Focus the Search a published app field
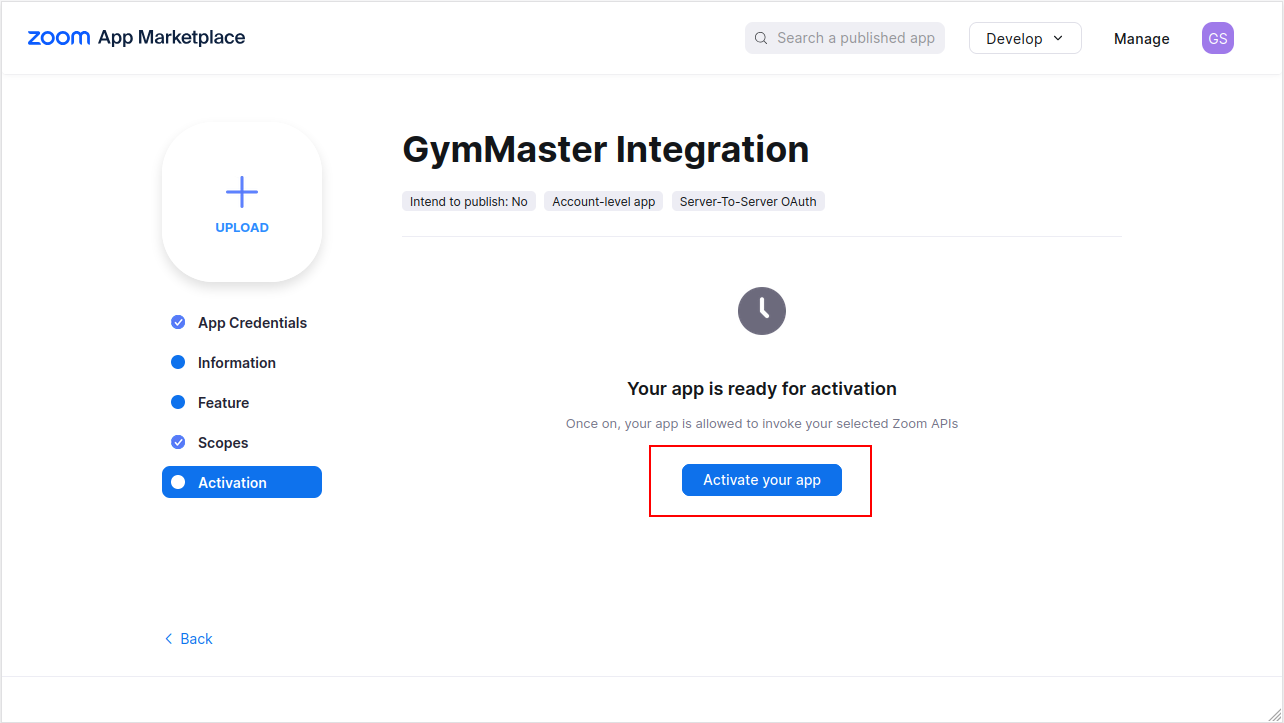This screenshot has width=1284, height=723. 856,38
